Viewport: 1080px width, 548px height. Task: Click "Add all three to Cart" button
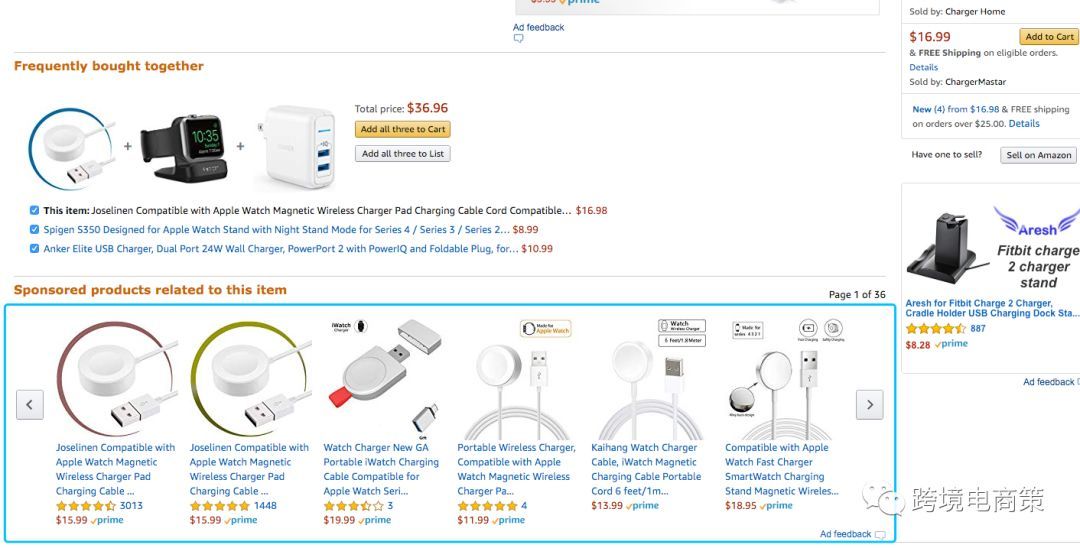[403, 129]
